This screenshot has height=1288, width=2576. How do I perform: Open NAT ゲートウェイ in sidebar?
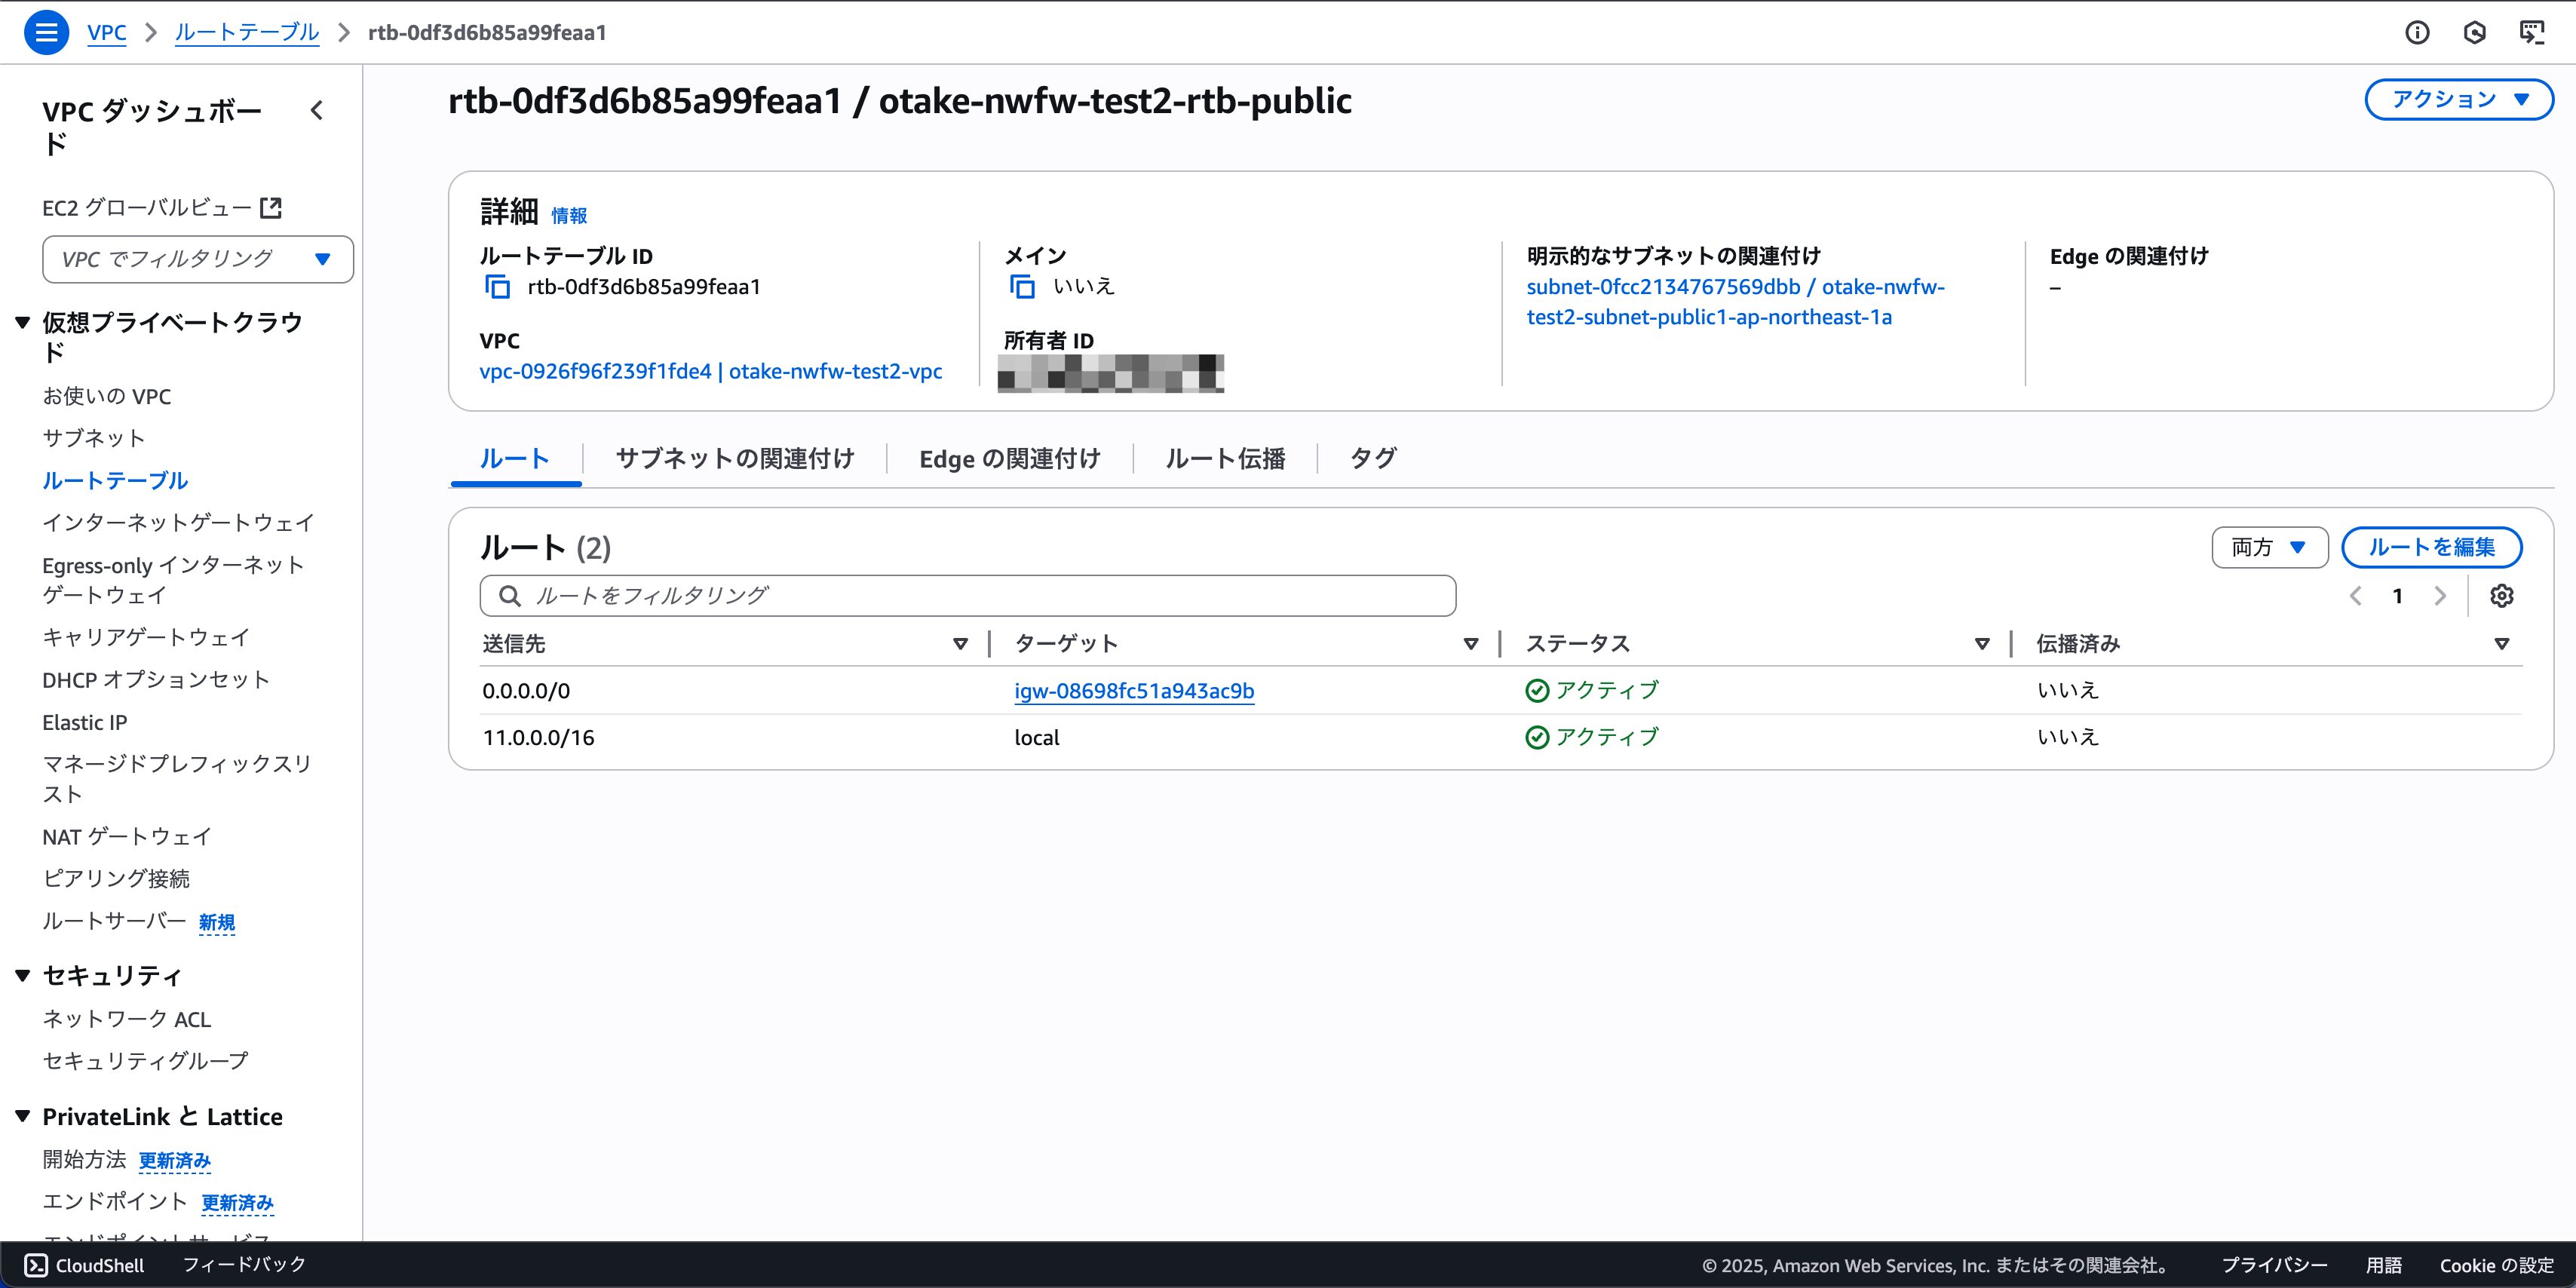coord(127,836)
